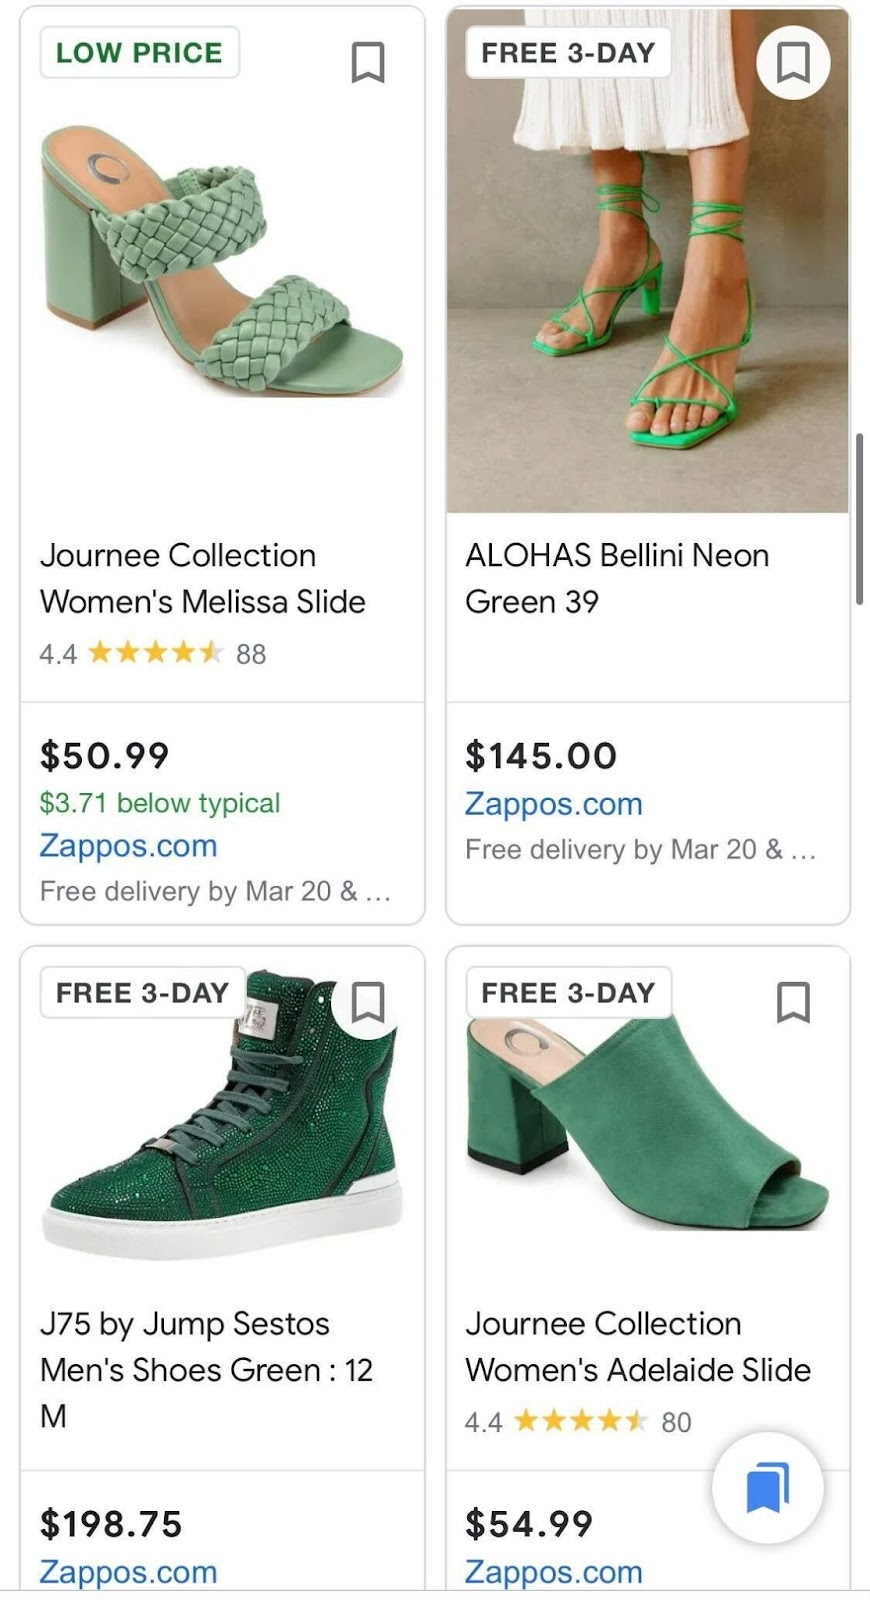The height and width of the screenshot is (1600, 870).
Task: Bookmark the Journee Collection Melissa Slide
Action: coord(368,63)
